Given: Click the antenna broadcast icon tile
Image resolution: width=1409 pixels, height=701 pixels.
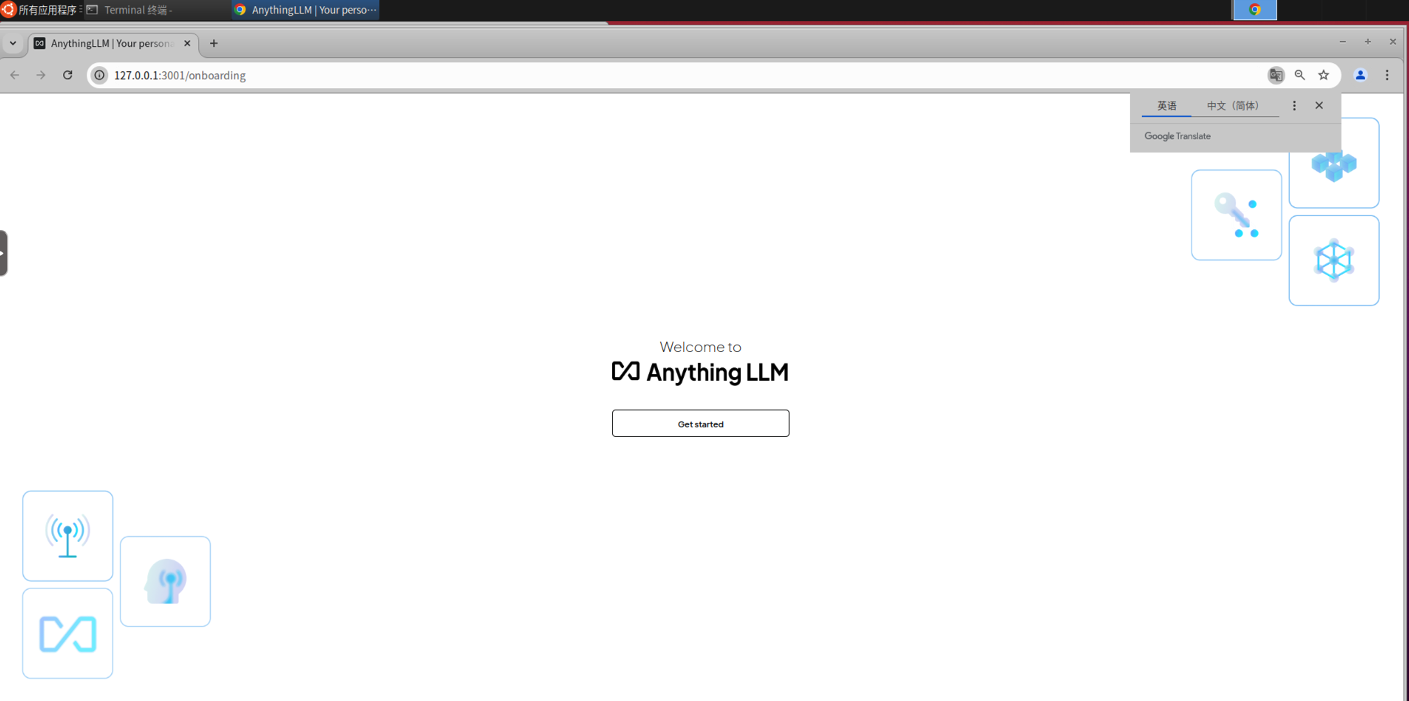Looking at the screenshot, I should [68, 536].
